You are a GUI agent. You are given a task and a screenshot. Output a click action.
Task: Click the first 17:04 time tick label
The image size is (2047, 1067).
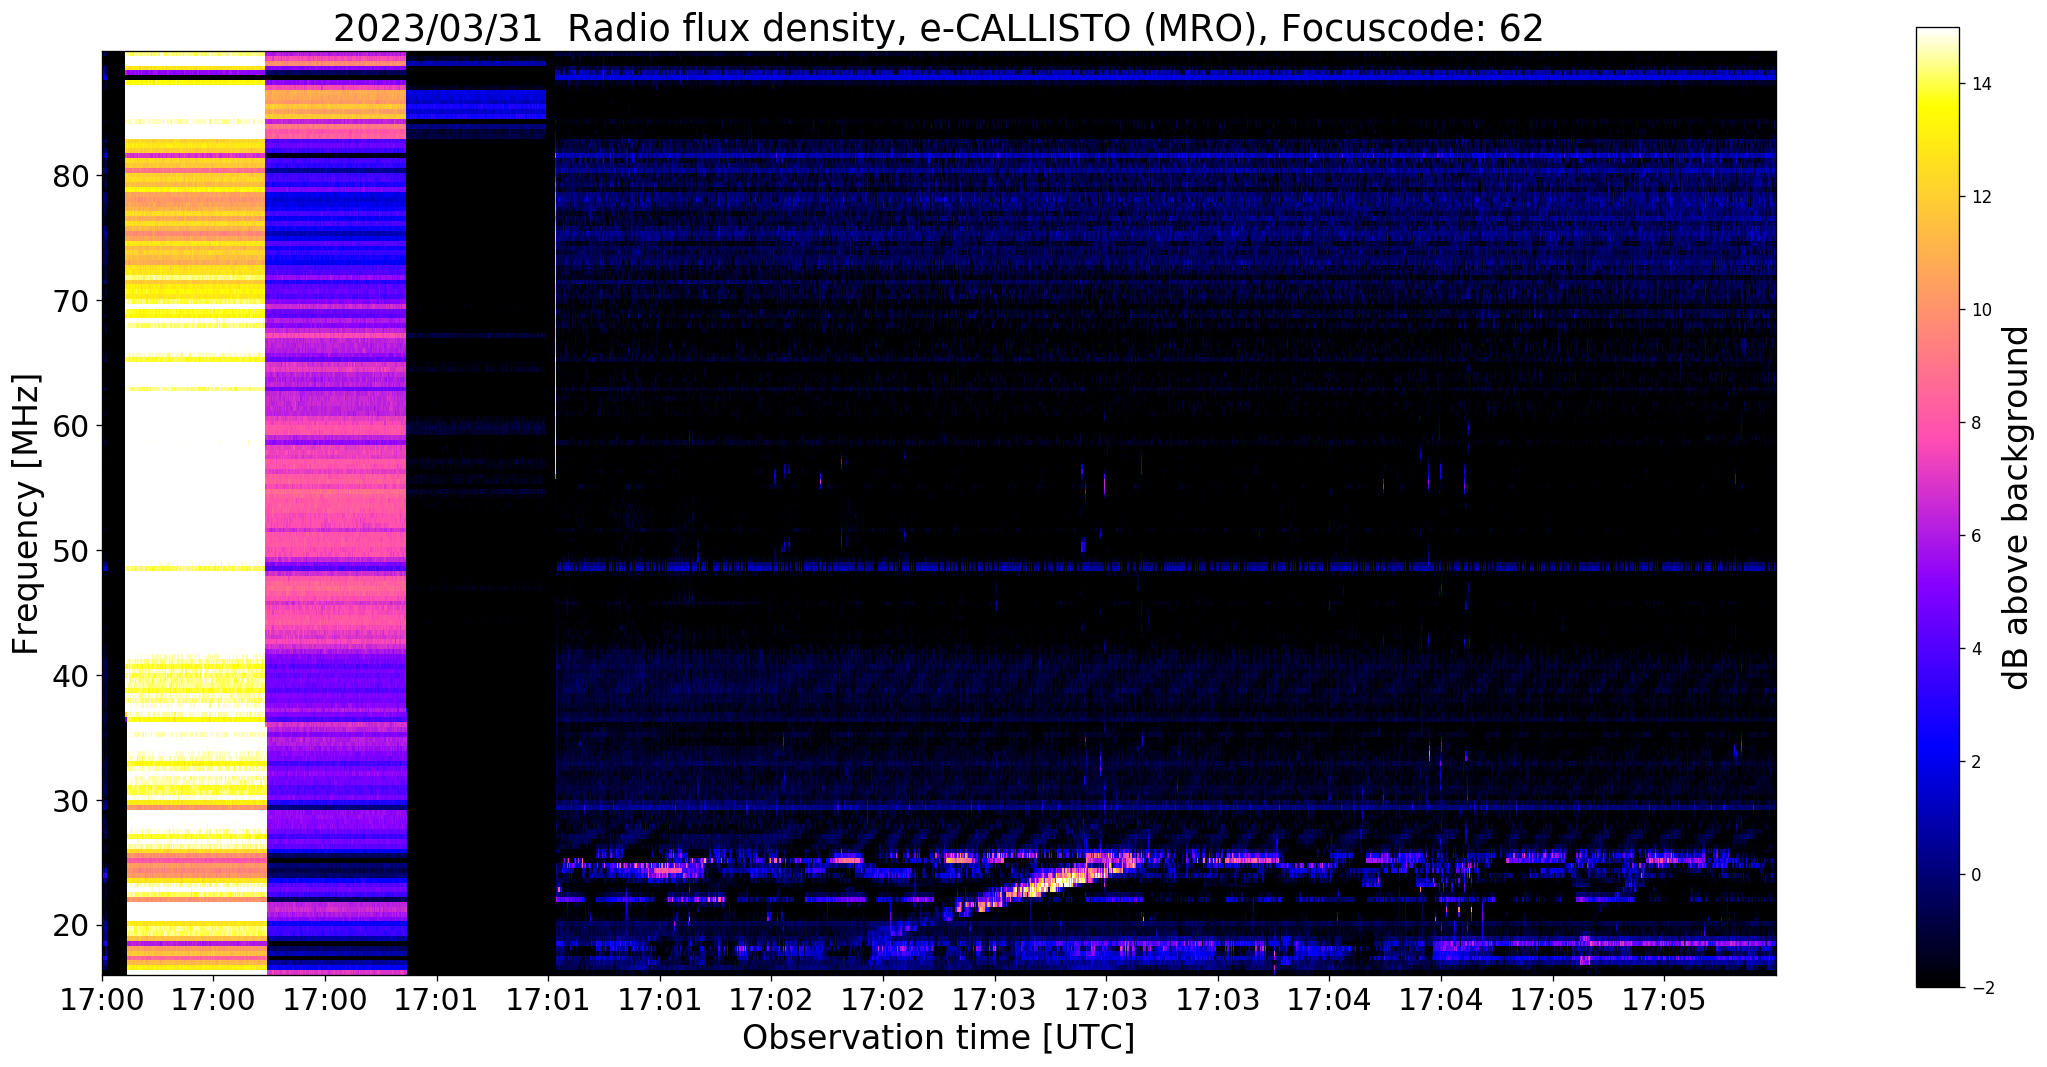pyautogui.click(x=1329, y=999)
